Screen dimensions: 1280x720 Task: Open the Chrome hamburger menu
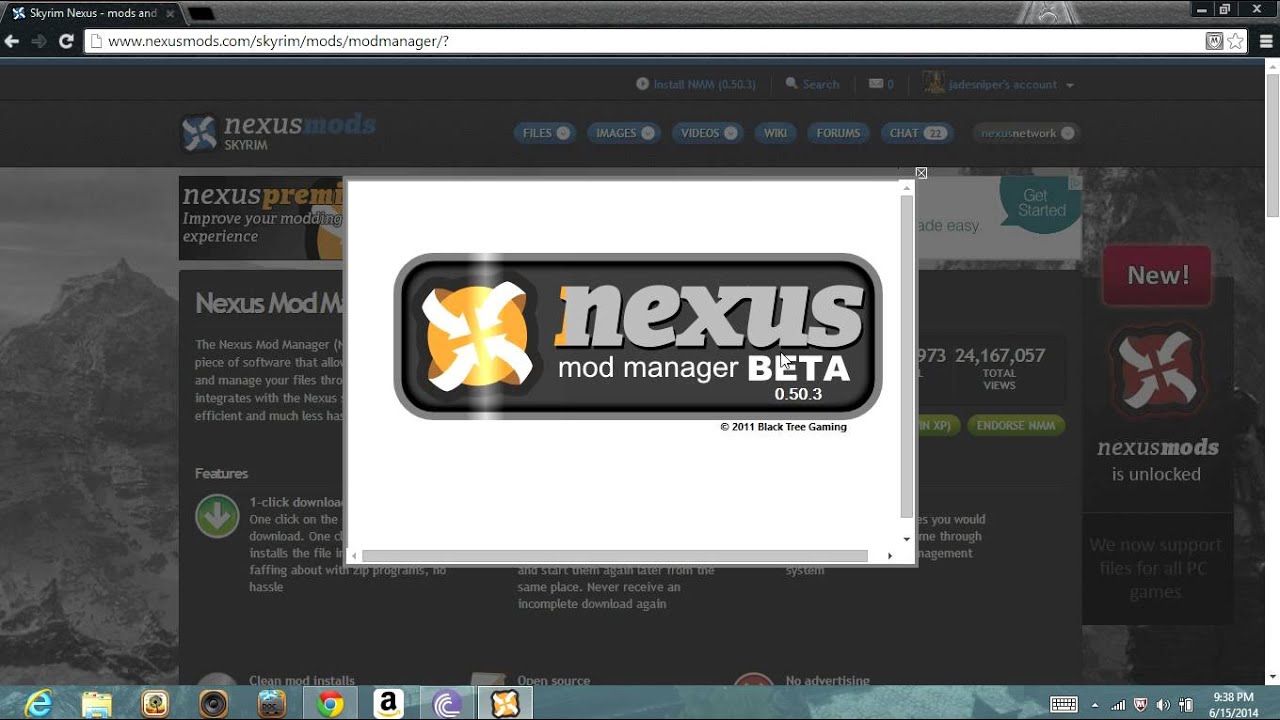click(1266, 41)
